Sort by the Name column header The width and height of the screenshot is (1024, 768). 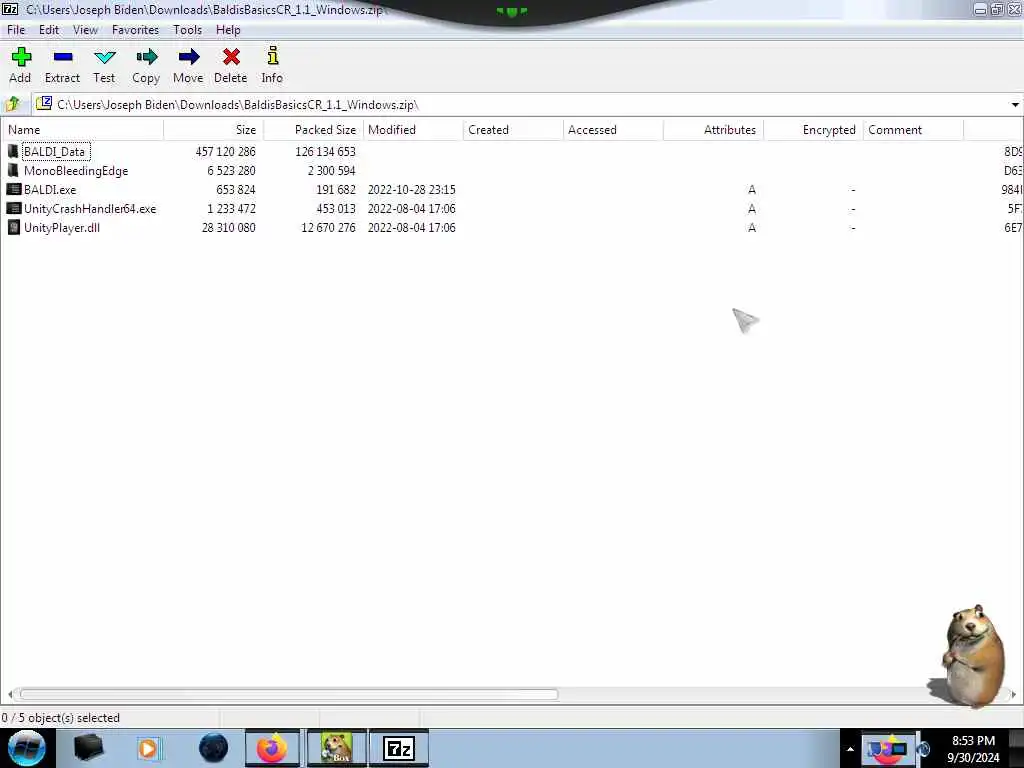[82, 130]
